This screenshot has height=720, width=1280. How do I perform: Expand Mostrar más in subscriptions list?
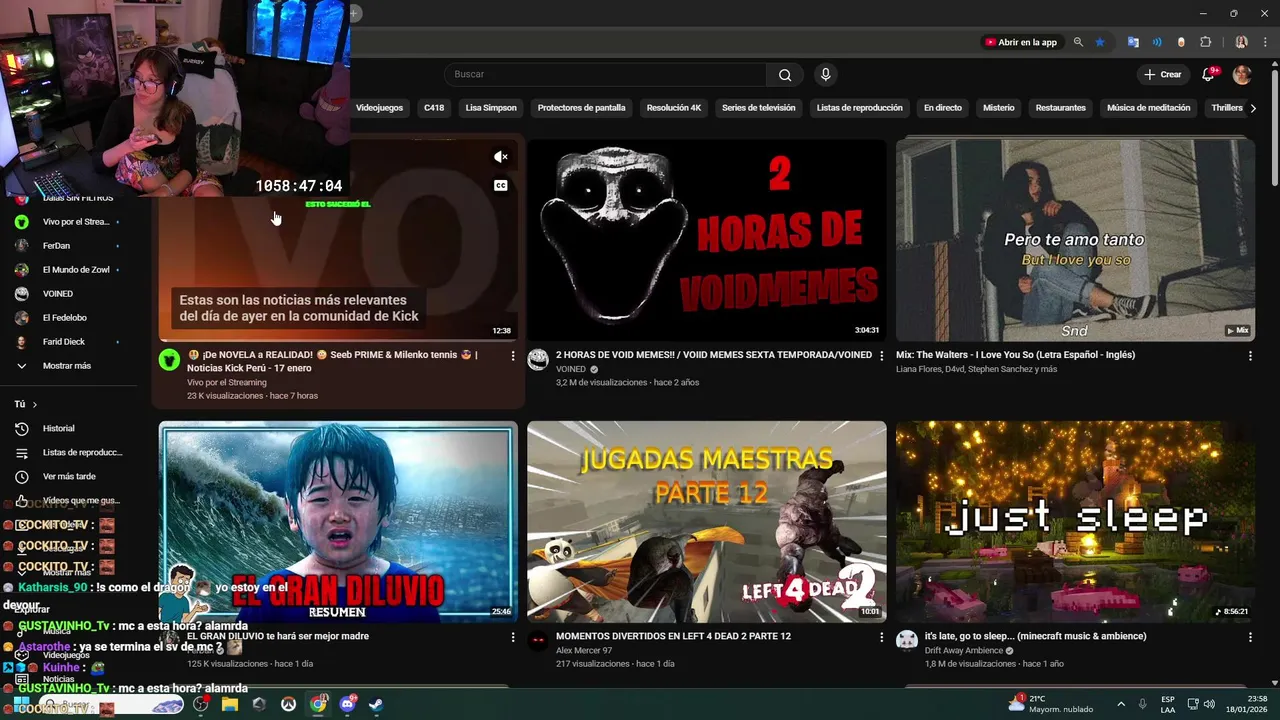pos(66,366)
